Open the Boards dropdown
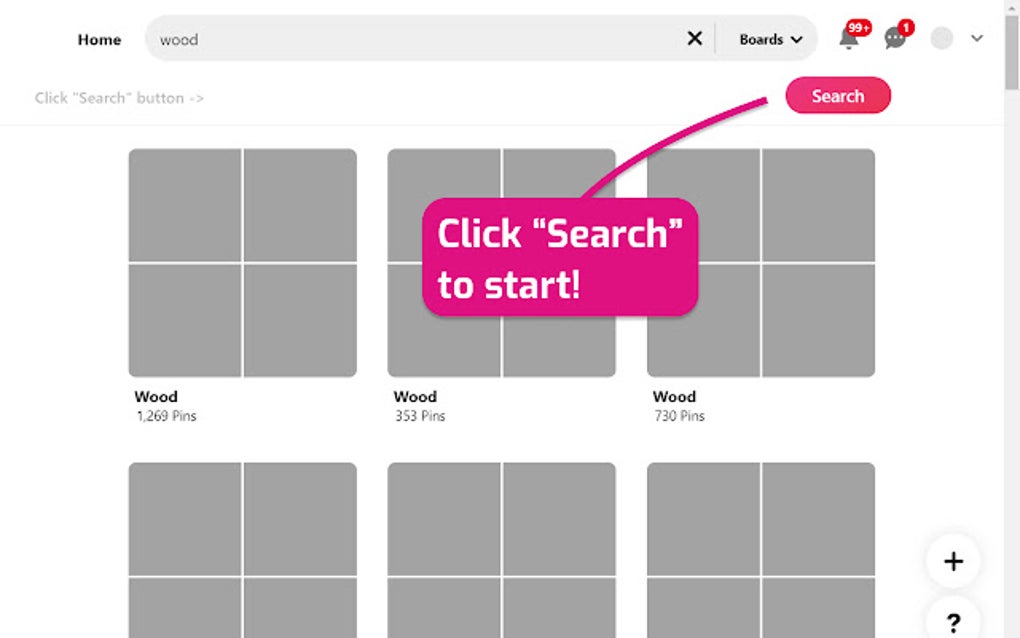The height and width of the screenshot is (638, 1020). click(x=770, y=39)
